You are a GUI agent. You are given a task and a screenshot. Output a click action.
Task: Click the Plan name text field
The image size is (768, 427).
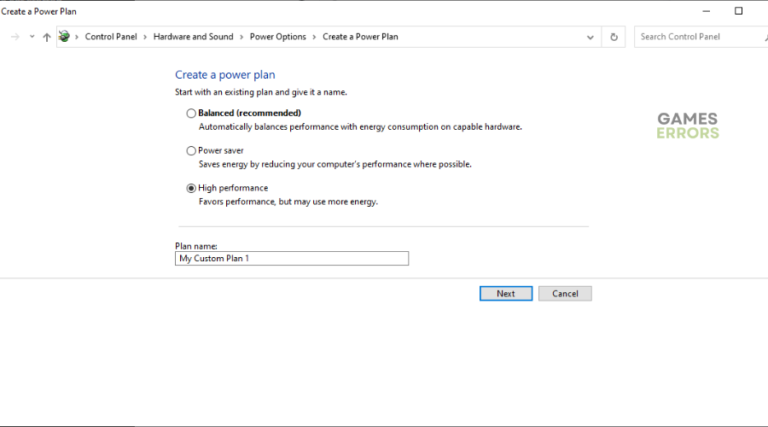pyautogui.click(x=292, y=258)
